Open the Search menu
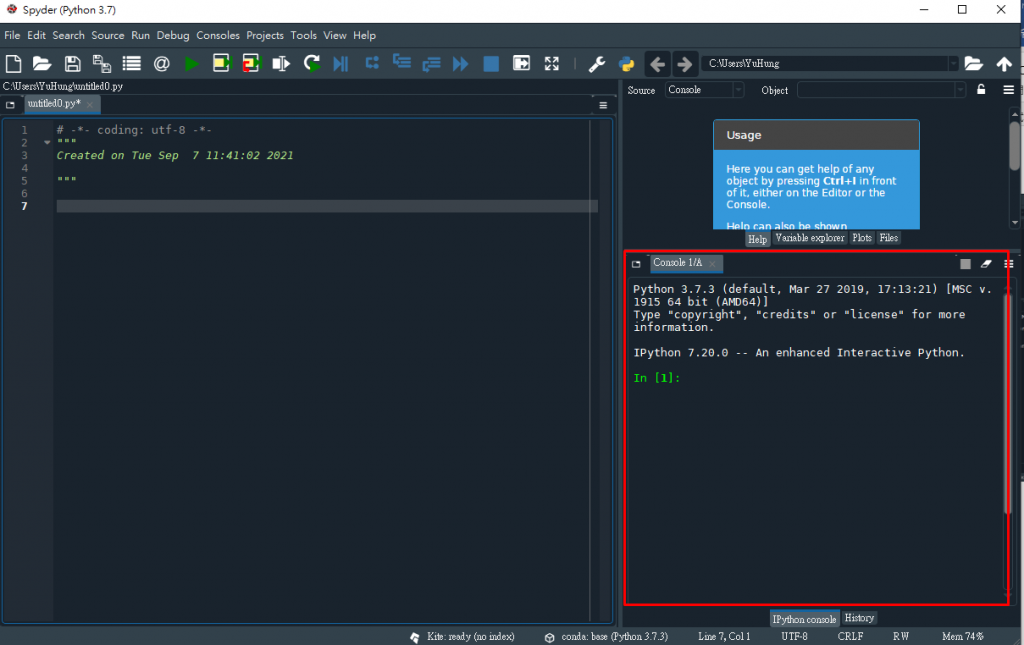Image resolution: width=1024 pixels, height=645 pixels. coord(69,35)
